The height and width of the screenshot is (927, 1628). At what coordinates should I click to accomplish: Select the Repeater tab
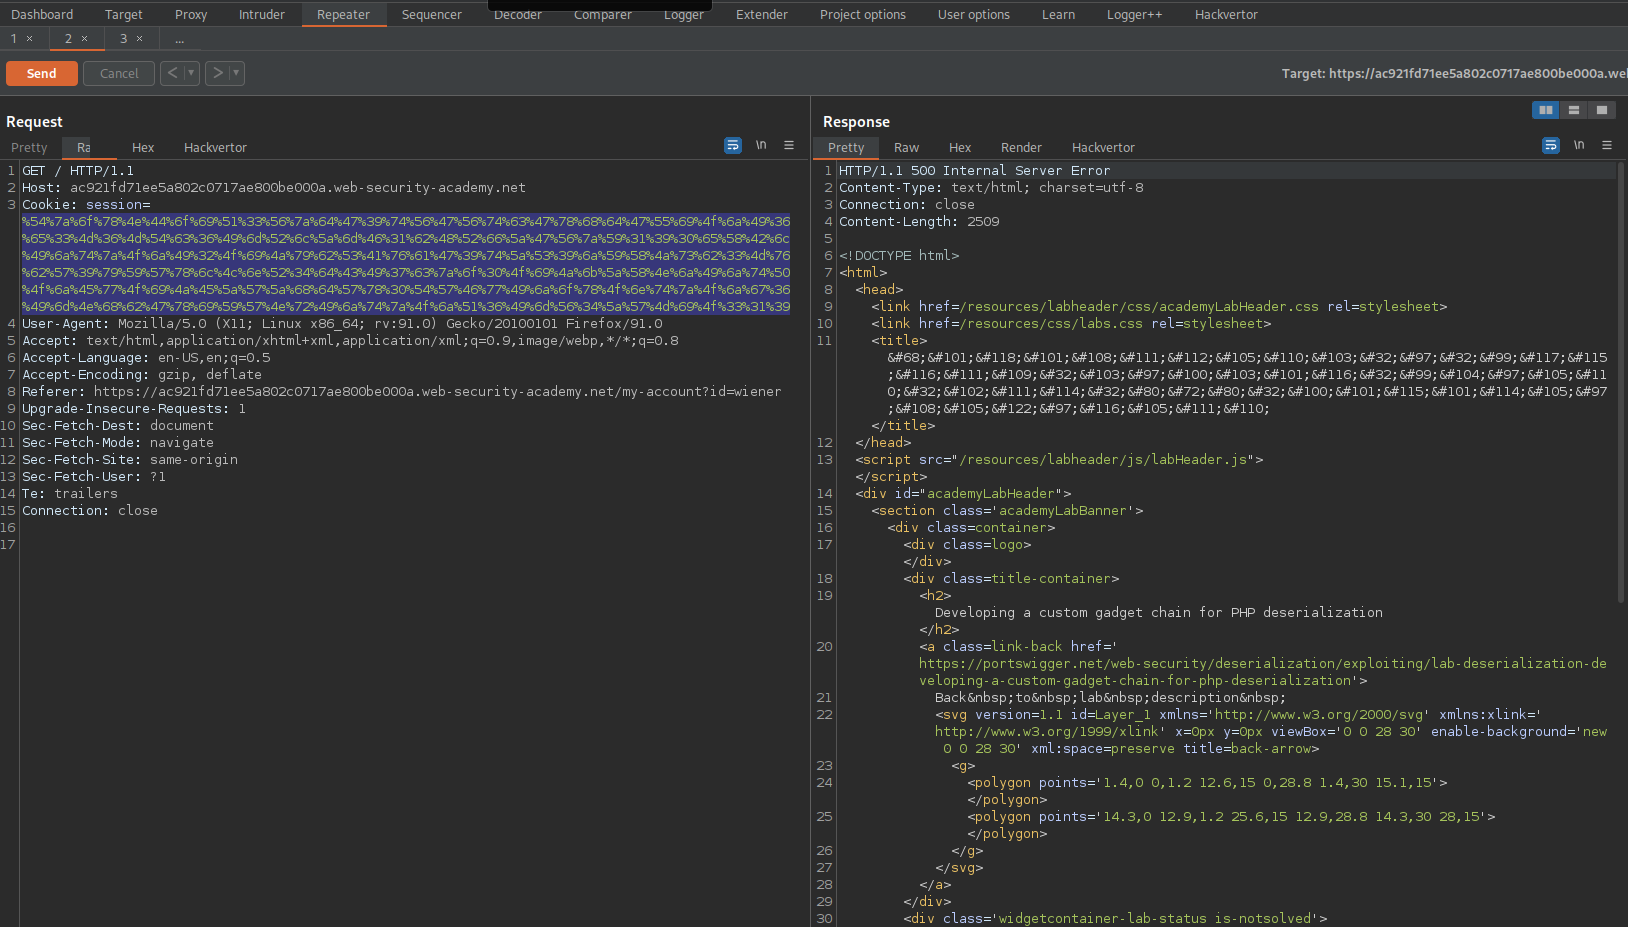pyautogui.click(x=343, y=14)
